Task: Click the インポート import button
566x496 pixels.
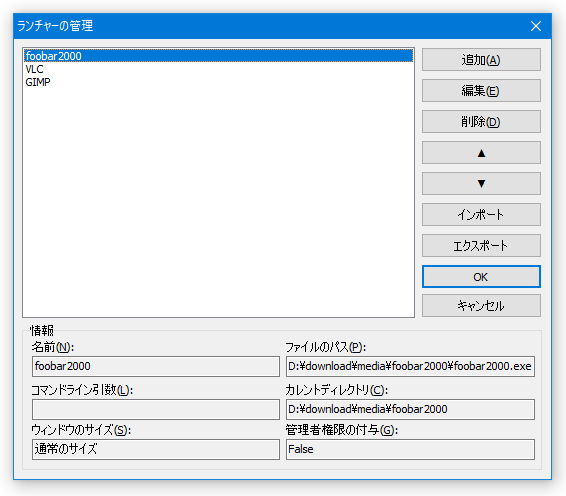Action: tap(481, 215)
